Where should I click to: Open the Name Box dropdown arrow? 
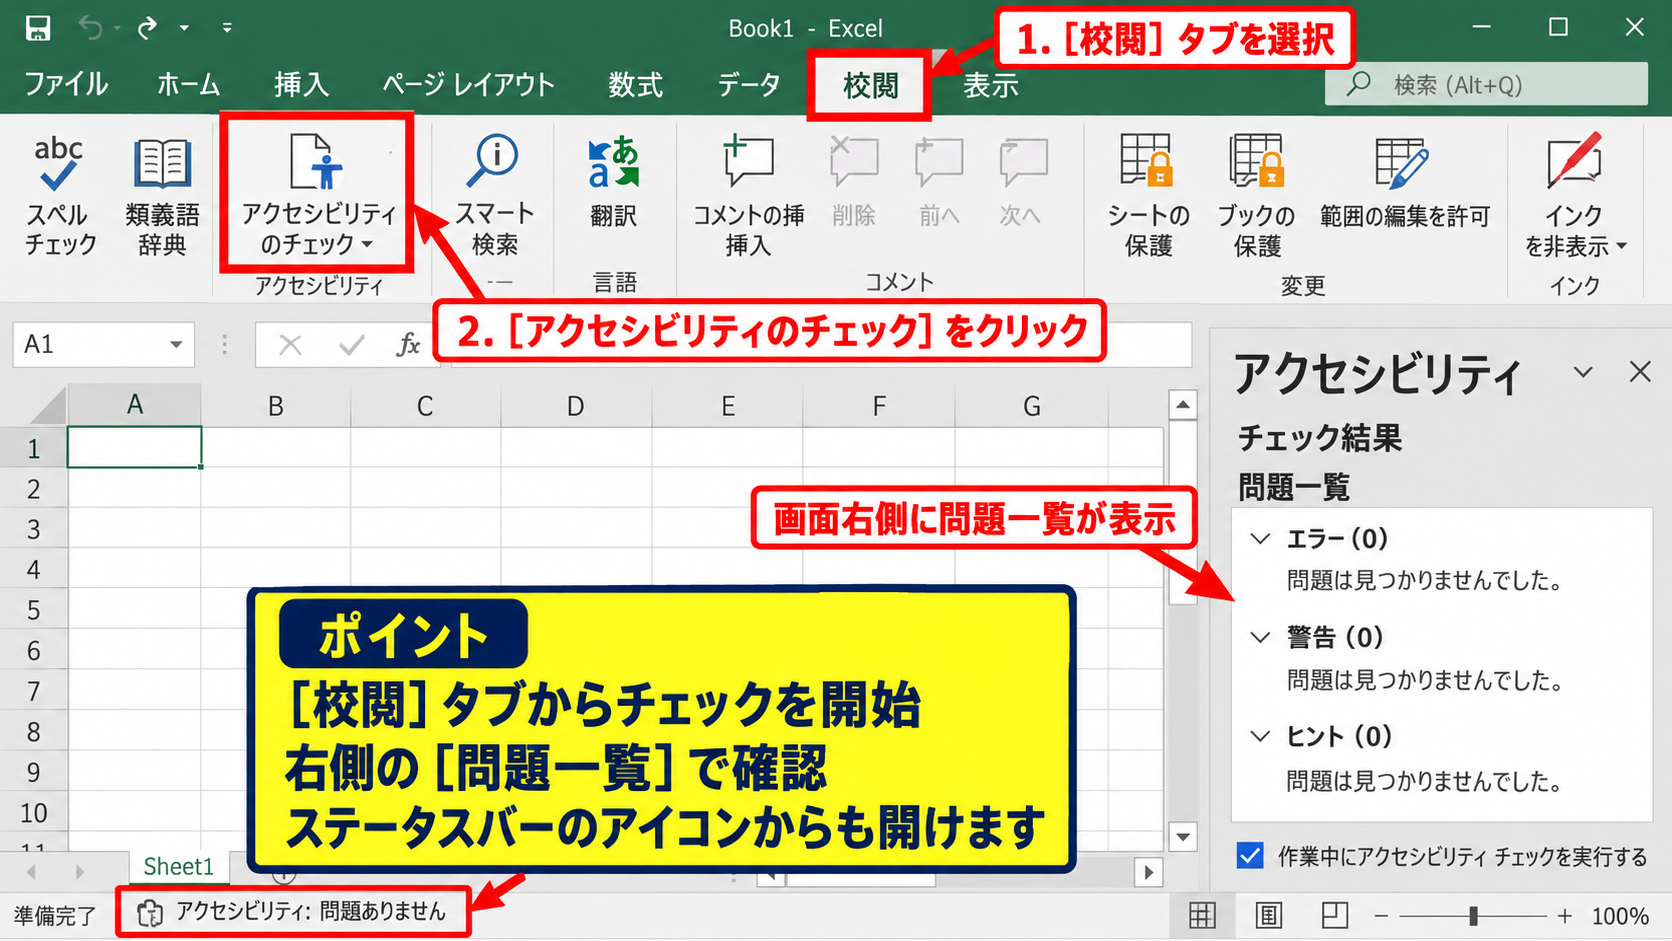[x=176, y=345]
